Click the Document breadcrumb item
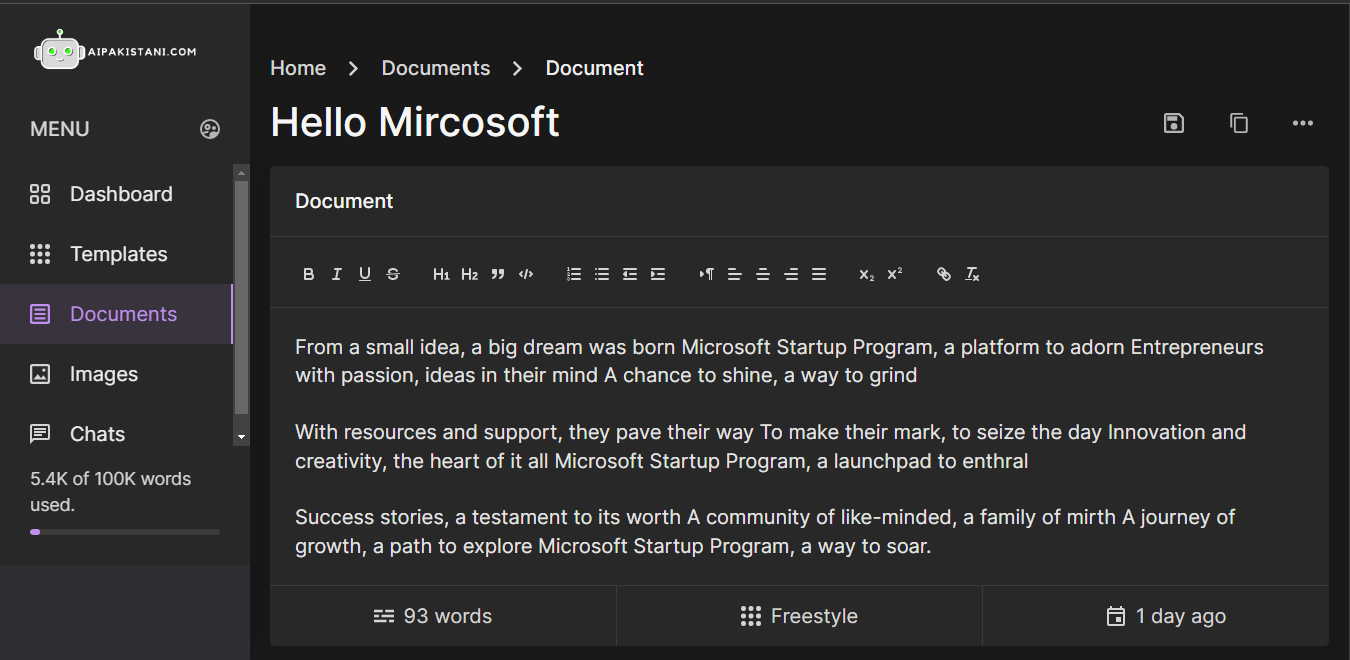 click(595, 68)
